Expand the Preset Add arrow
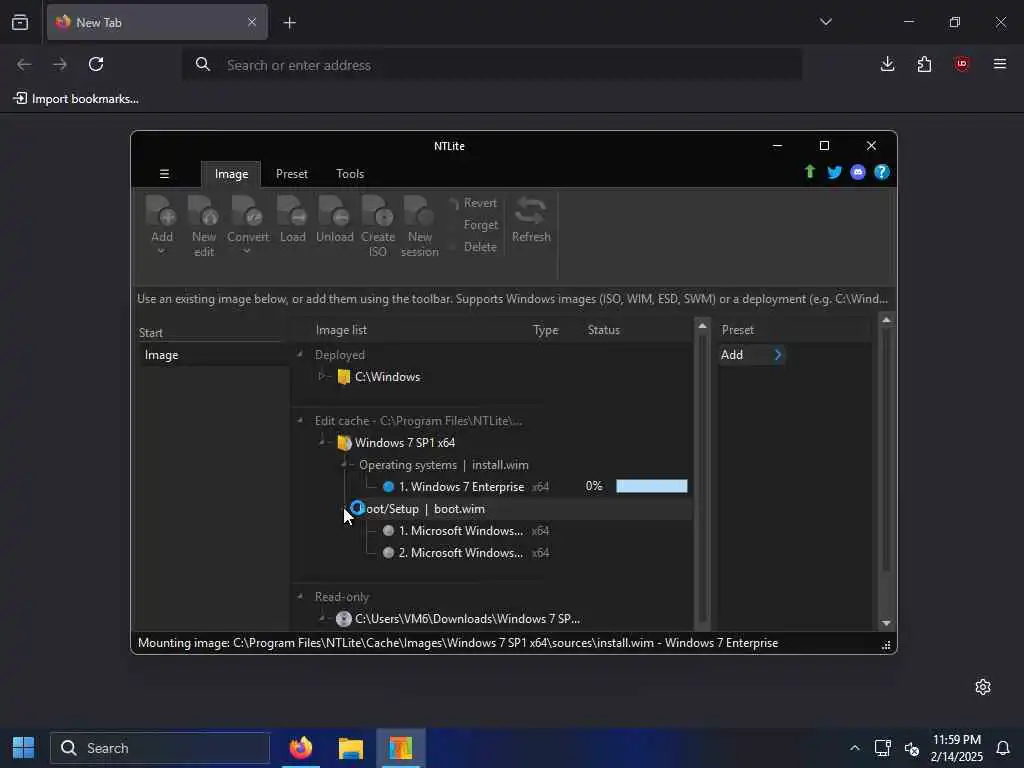This screenshot has height=768, width=1024. [x=777, y=355]
